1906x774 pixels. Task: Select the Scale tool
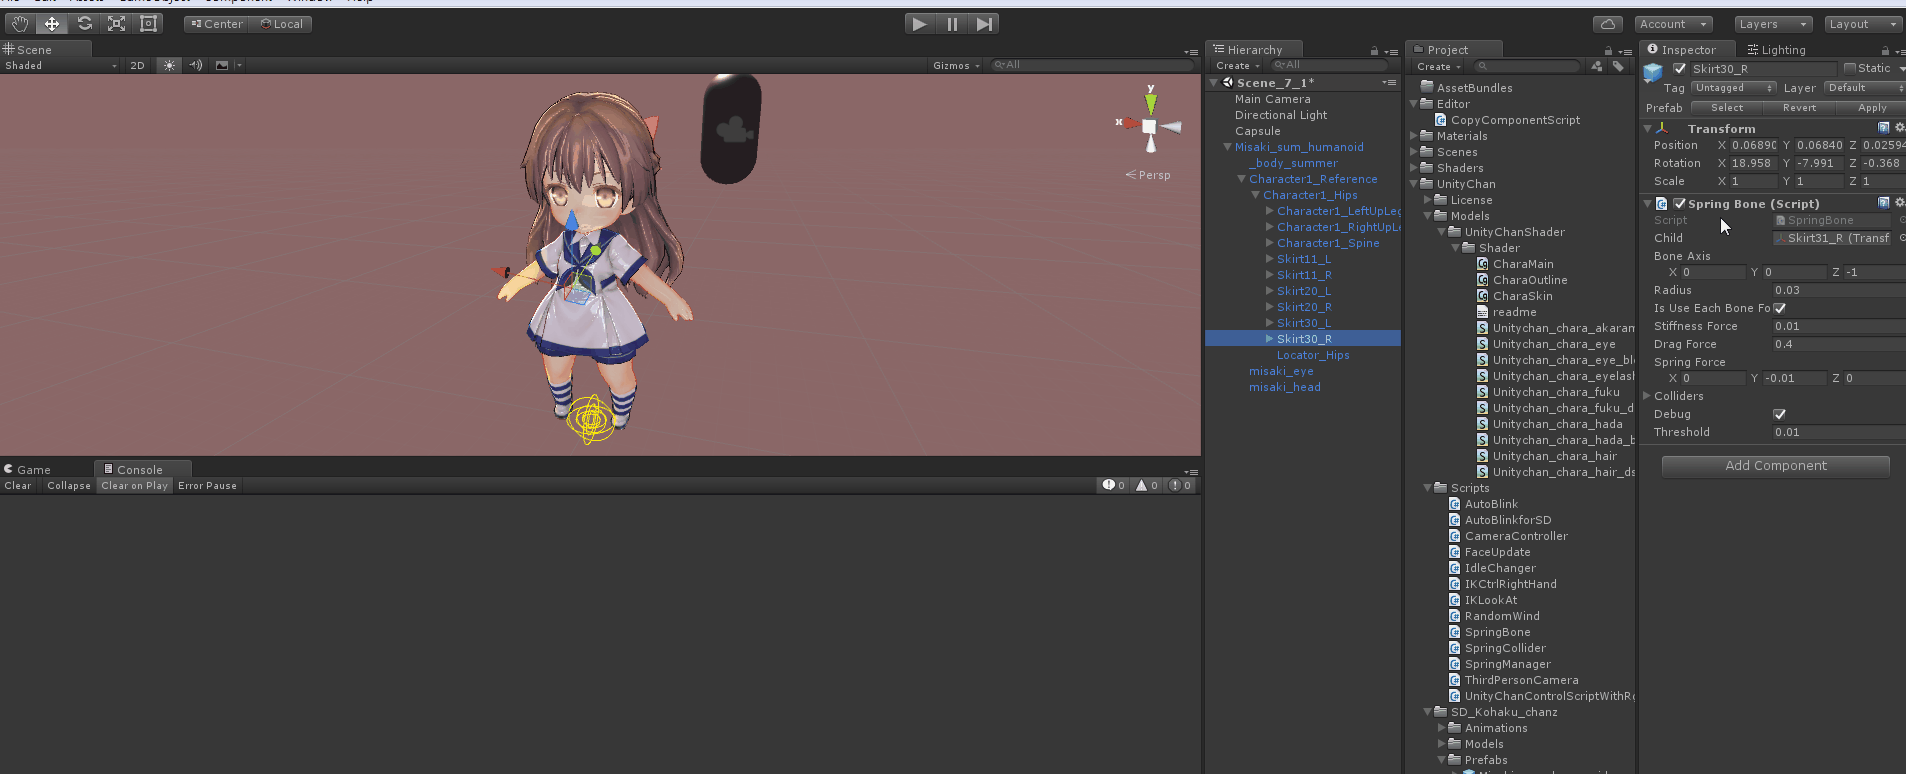[116, 24]
